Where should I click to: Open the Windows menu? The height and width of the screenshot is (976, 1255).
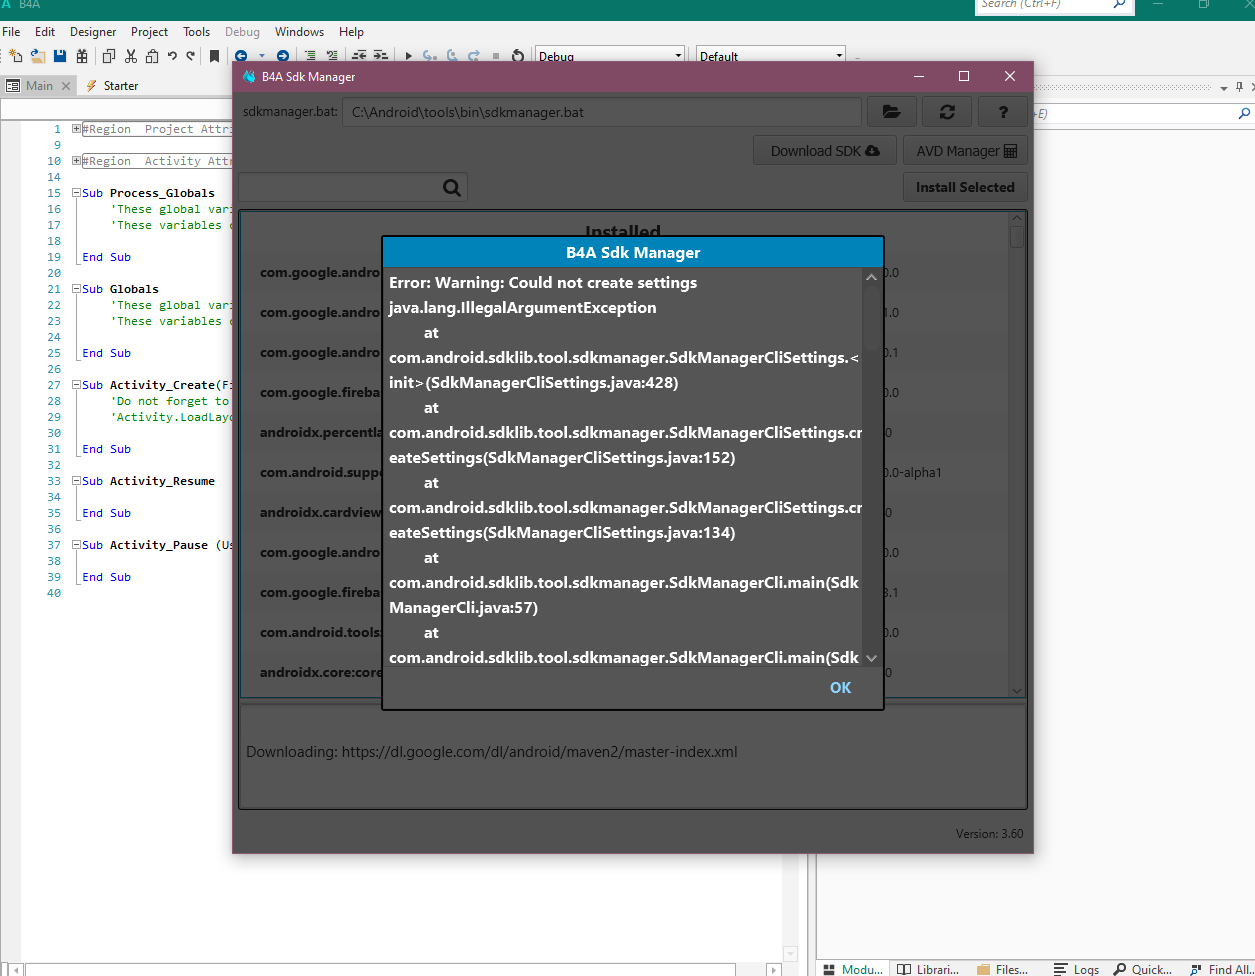tap(299, 32)
